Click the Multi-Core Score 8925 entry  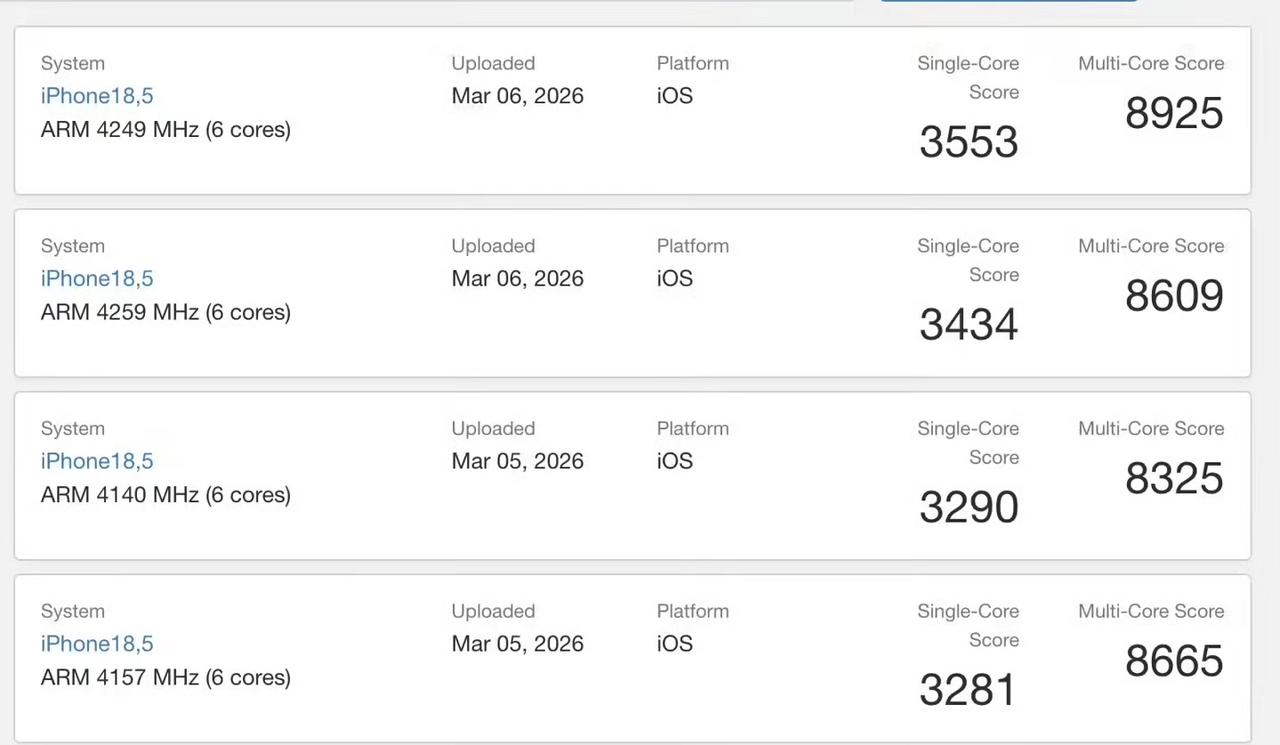[1174, 113]
